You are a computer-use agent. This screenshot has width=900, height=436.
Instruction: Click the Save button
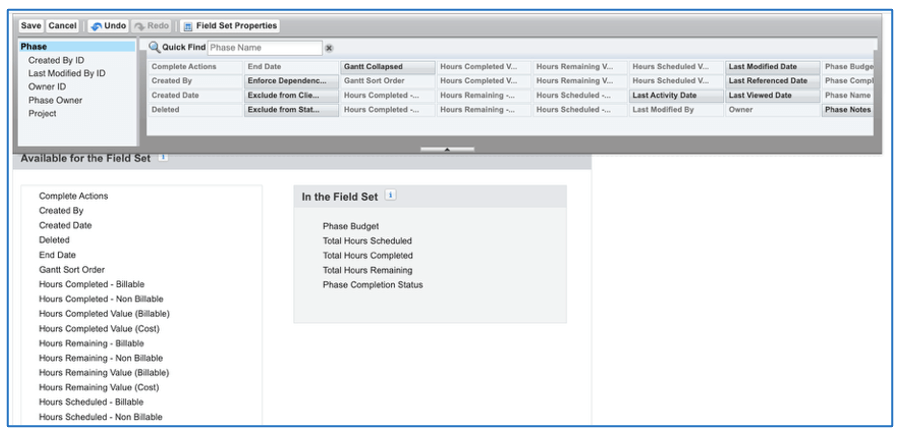tap(31, 26)
